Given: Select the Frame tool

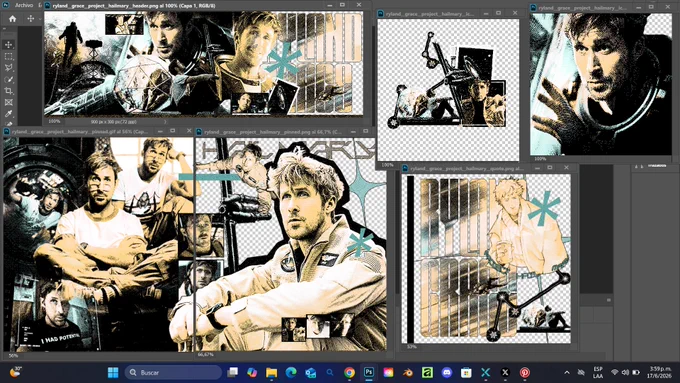Looking at the screenshot, I should click(x=8, y=102).
